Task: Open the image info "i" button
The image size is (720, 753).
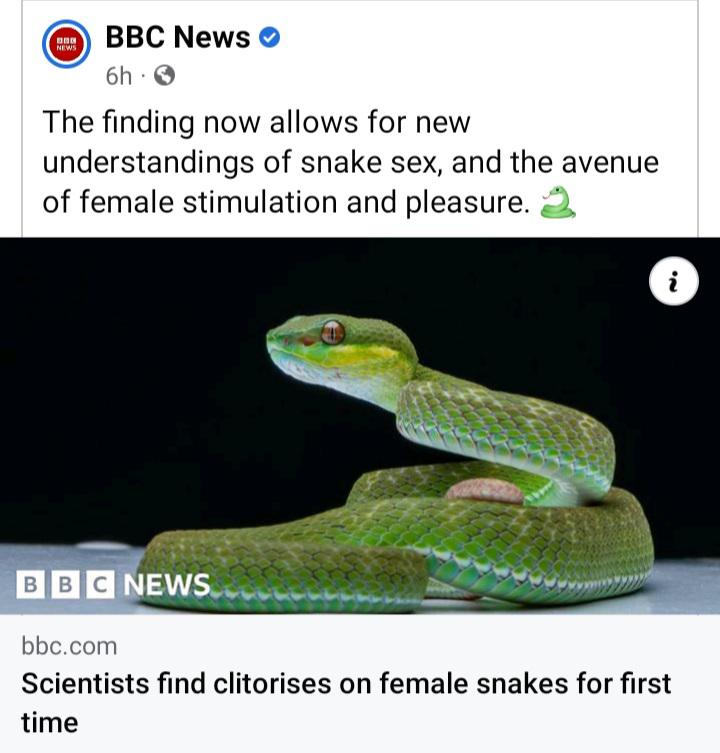Action: click(673, 281)
